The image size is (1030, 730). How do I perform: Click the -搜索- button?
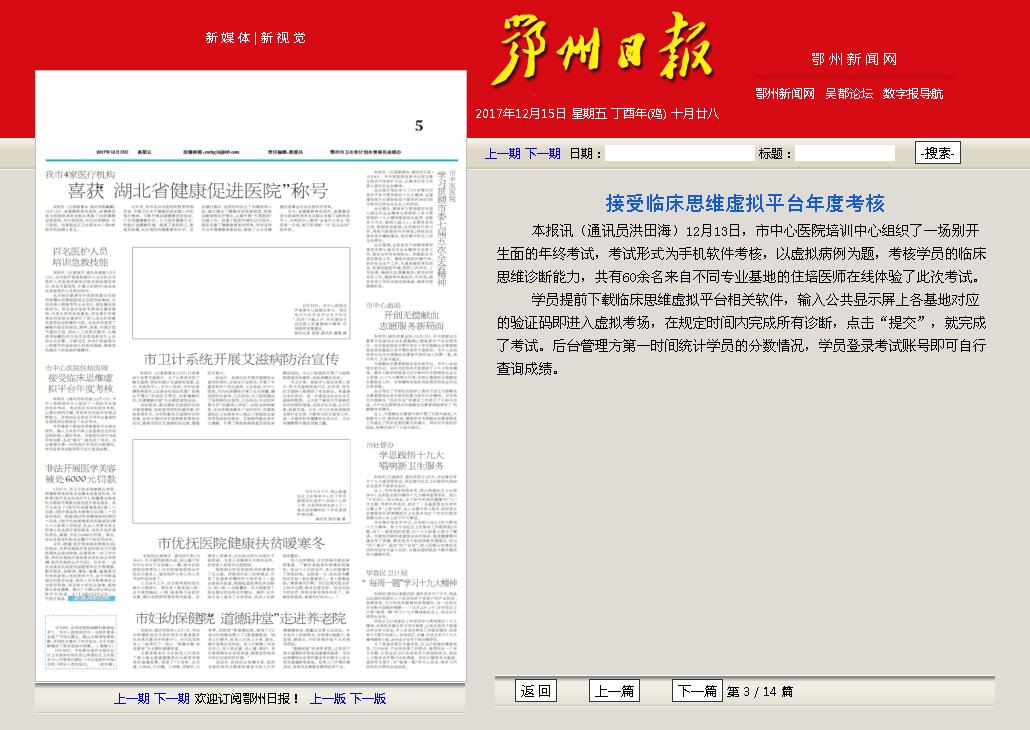pyautogui.click(x=937, y=153)
